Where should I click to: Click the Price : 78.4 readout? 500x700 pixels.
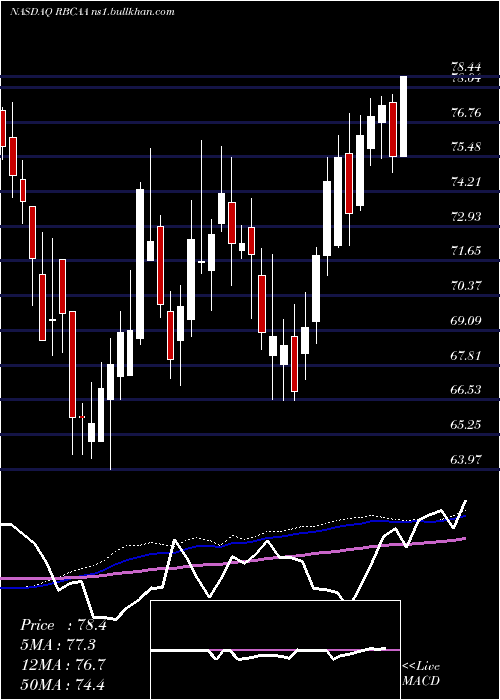64,625
